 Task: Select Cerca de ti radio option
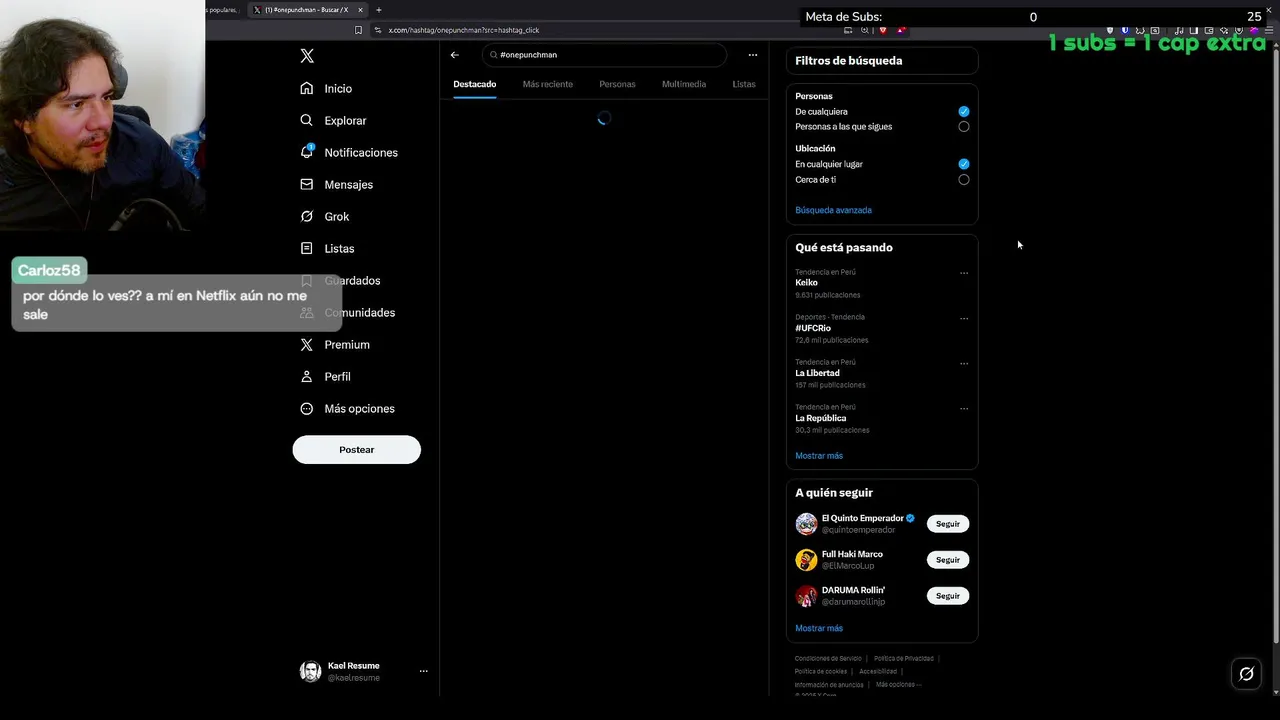tap(964, 180)
